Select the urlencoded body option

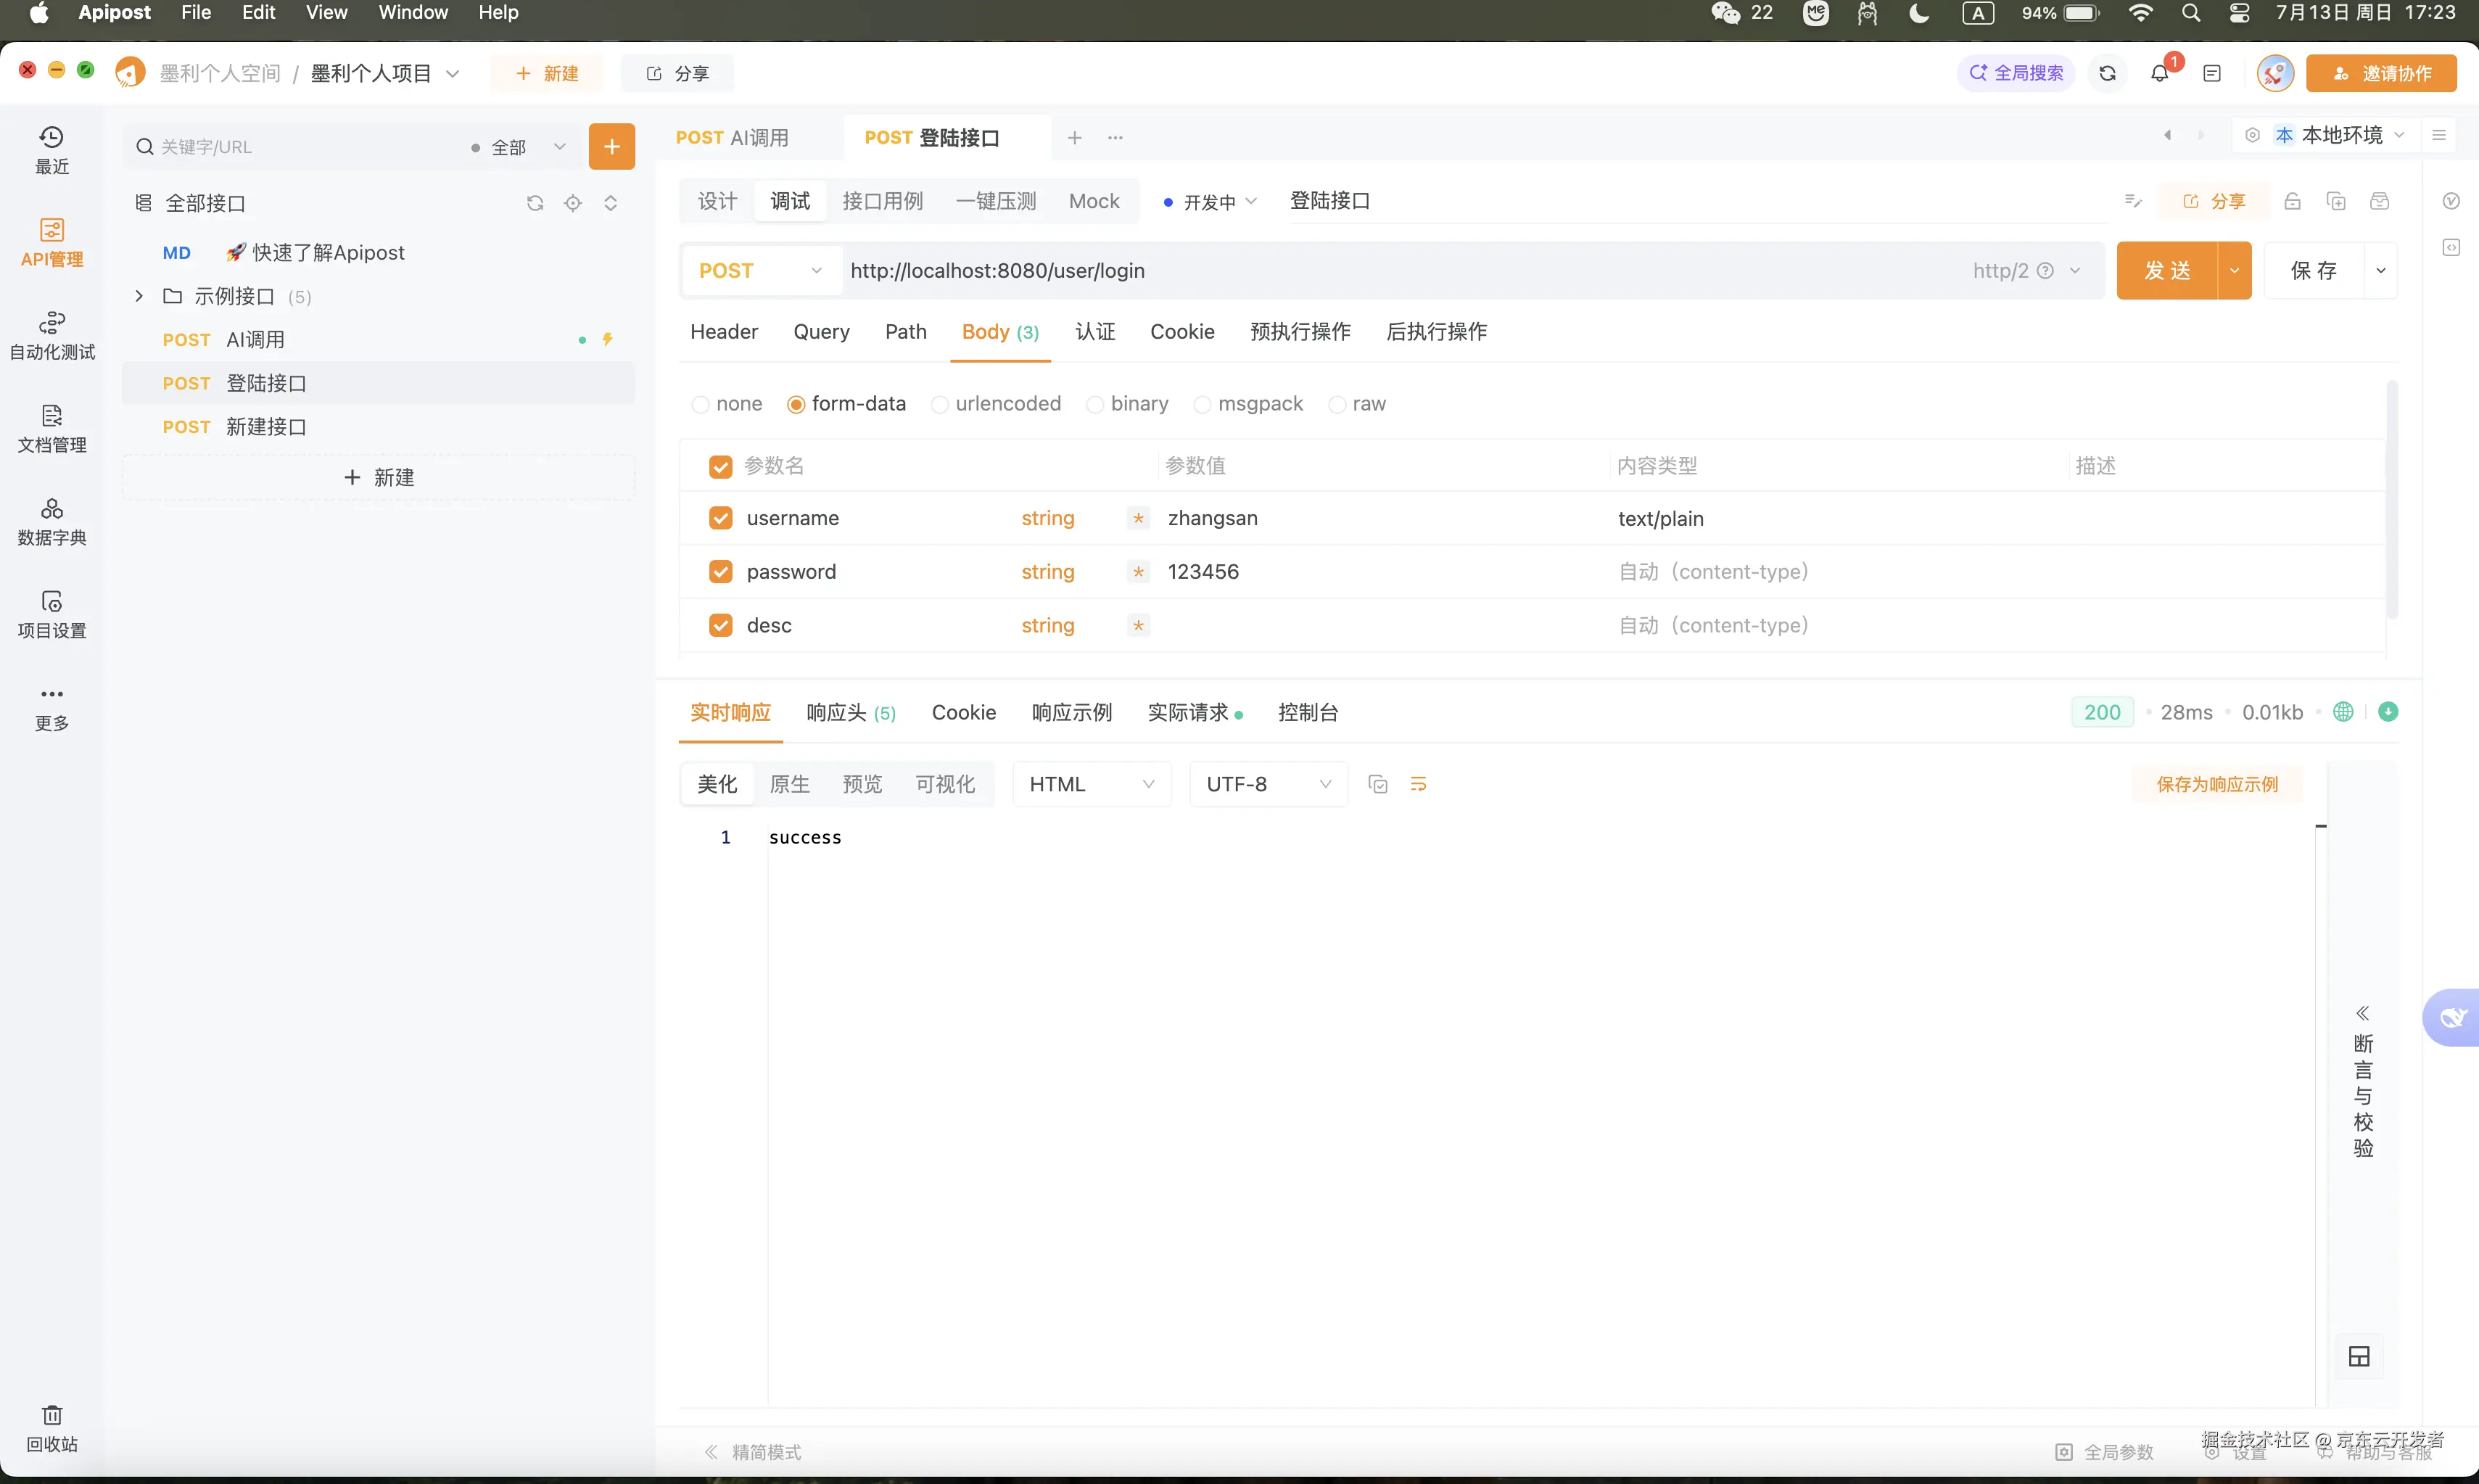click(x=939, y=404)
